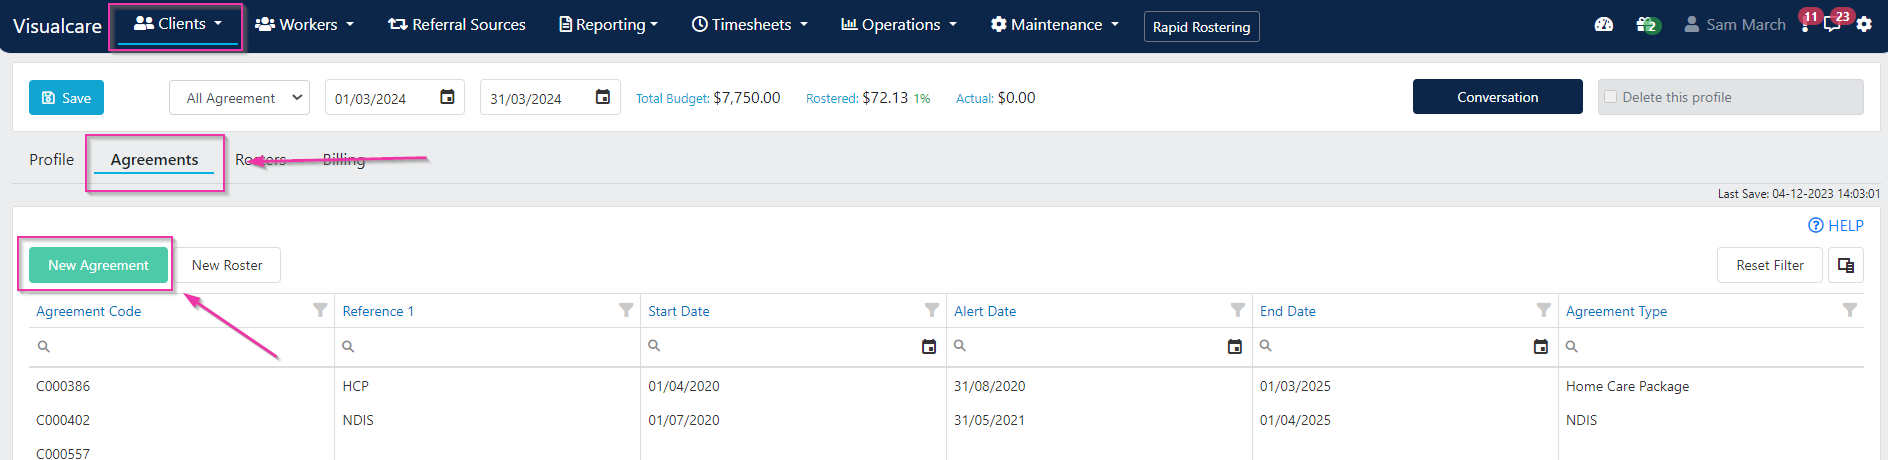Switch to the Agreements tab
The height and width of the screenshot is (460, 1888).
coord(154,159)
